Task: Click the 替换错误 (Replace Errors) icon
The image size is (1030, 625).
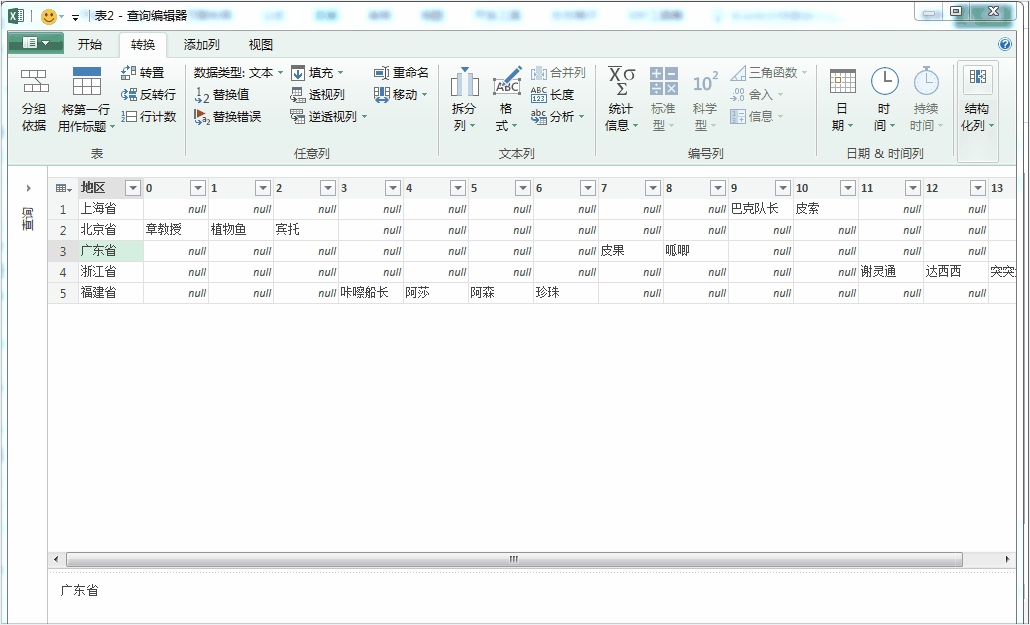Action: [202, 117]
